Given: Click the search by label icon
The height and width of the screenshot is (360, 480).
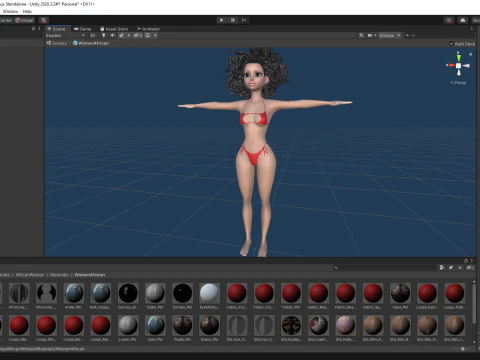Looking at the screenshot, I should click(x=451, y=268).
